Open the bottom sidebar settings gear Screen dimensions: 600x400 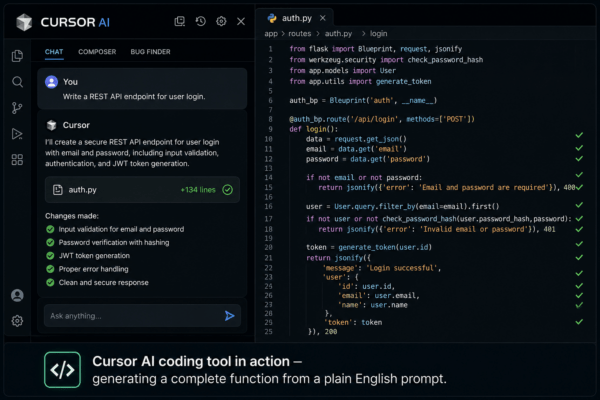point(17,321)
